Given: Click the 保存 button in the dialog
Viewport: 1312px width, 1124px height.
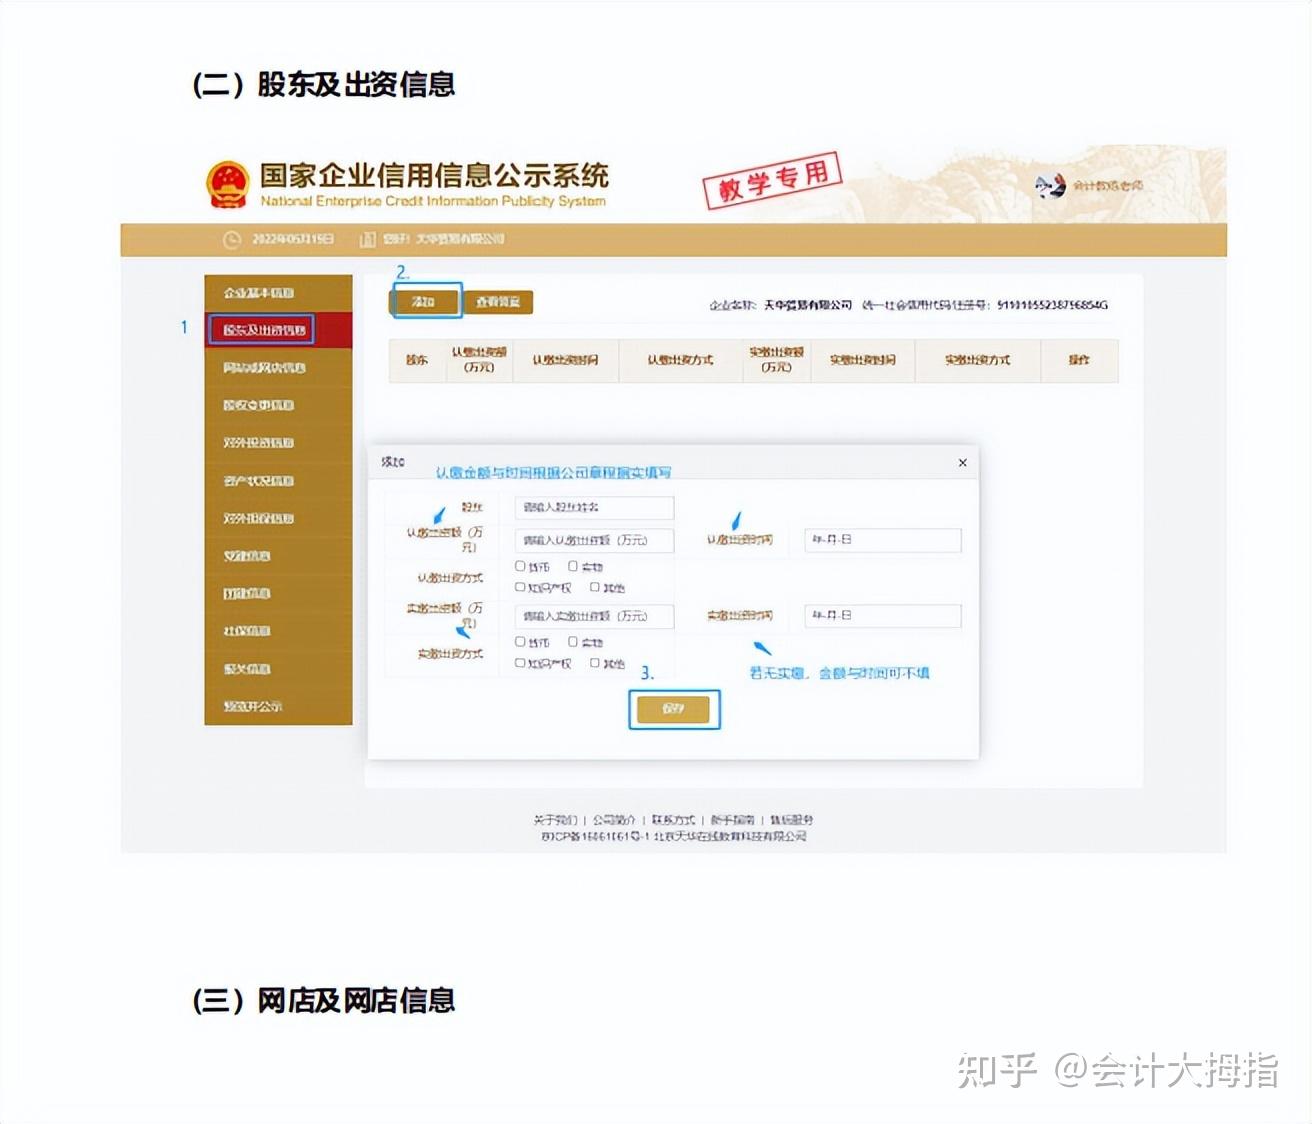Looking at the screenshot, I should [x=673, y=709].
